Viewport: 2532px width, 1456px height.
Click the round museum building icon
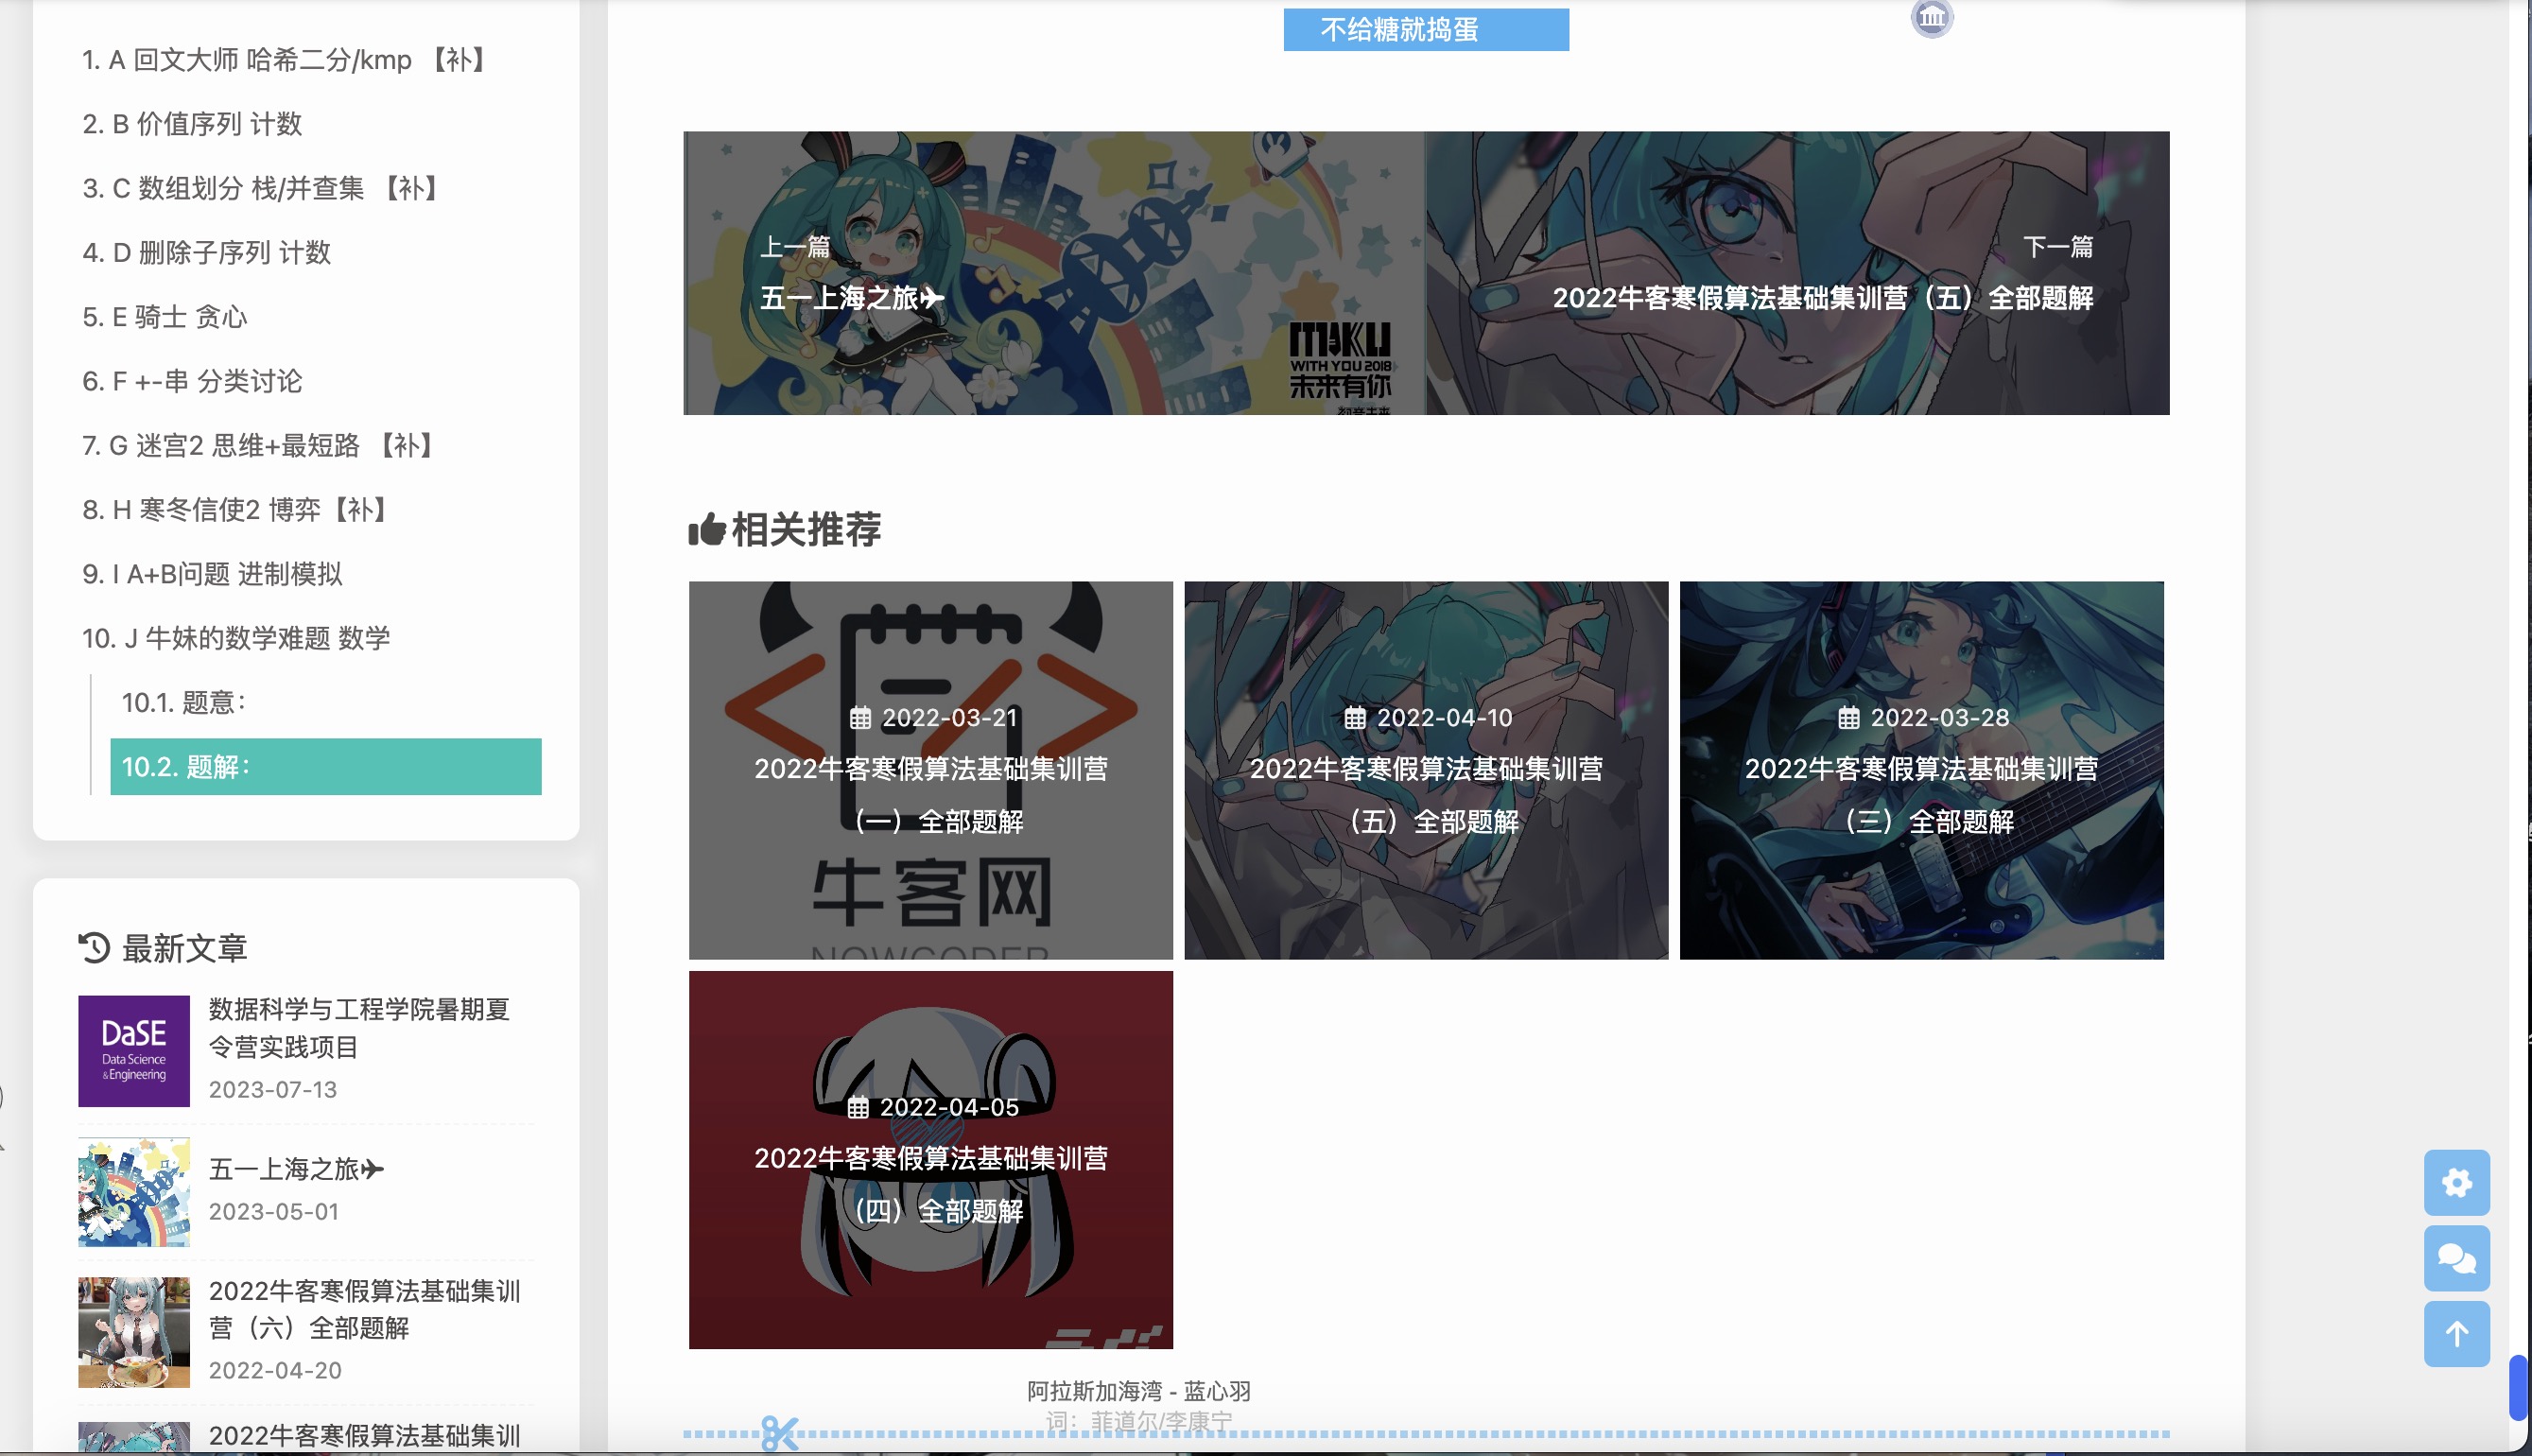pyautogui.click(x=1931, y=17)
